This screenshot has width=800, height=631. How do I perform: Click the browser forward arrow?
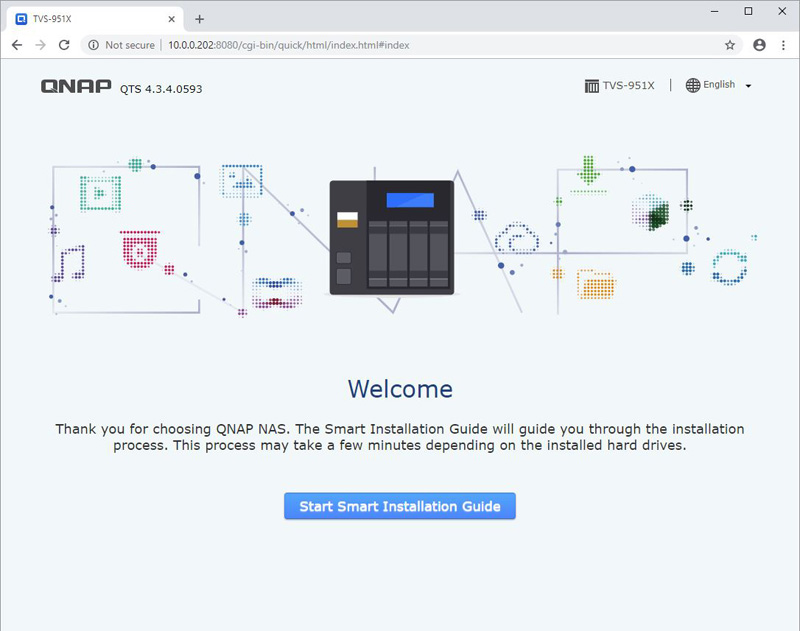[x=40, y=45]
